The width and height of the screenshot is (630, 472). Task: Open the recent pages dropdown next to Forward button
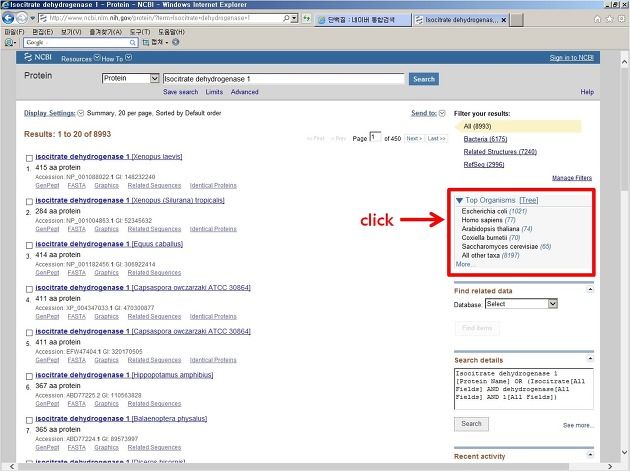coord(33,18)
